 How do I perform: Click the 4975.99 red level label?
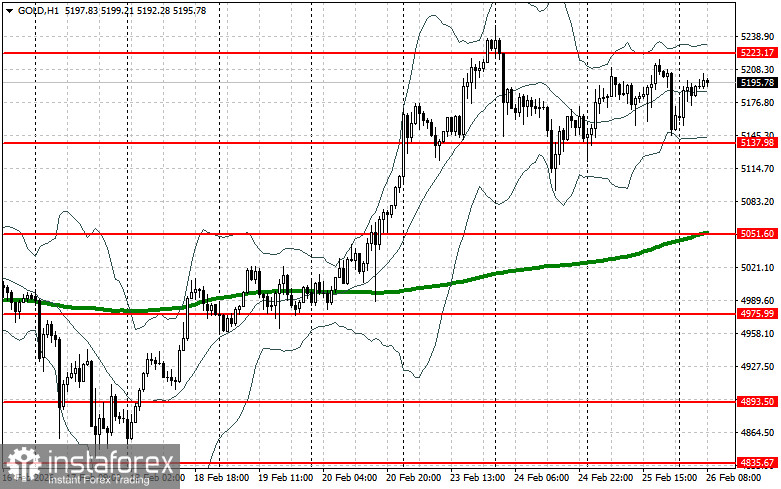pyautogui.click(x=757, y=314)
